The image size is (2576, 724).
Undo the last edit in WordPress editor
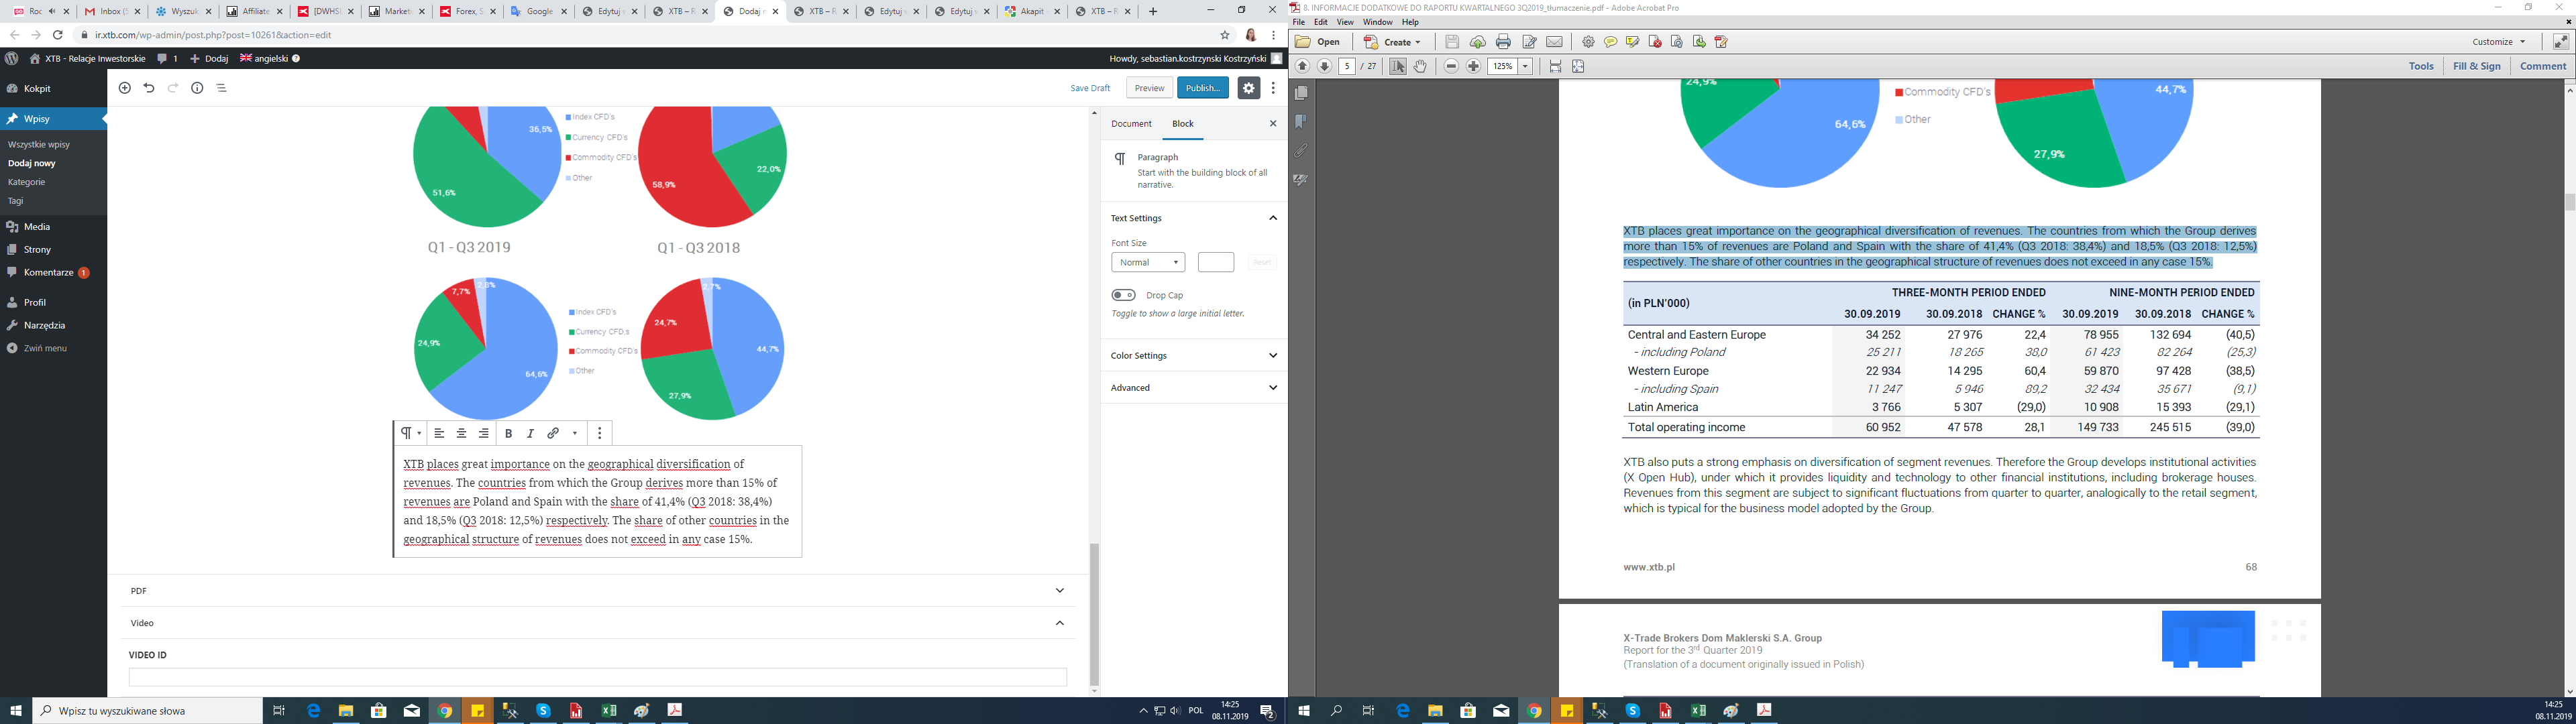[x=149, y=88]
